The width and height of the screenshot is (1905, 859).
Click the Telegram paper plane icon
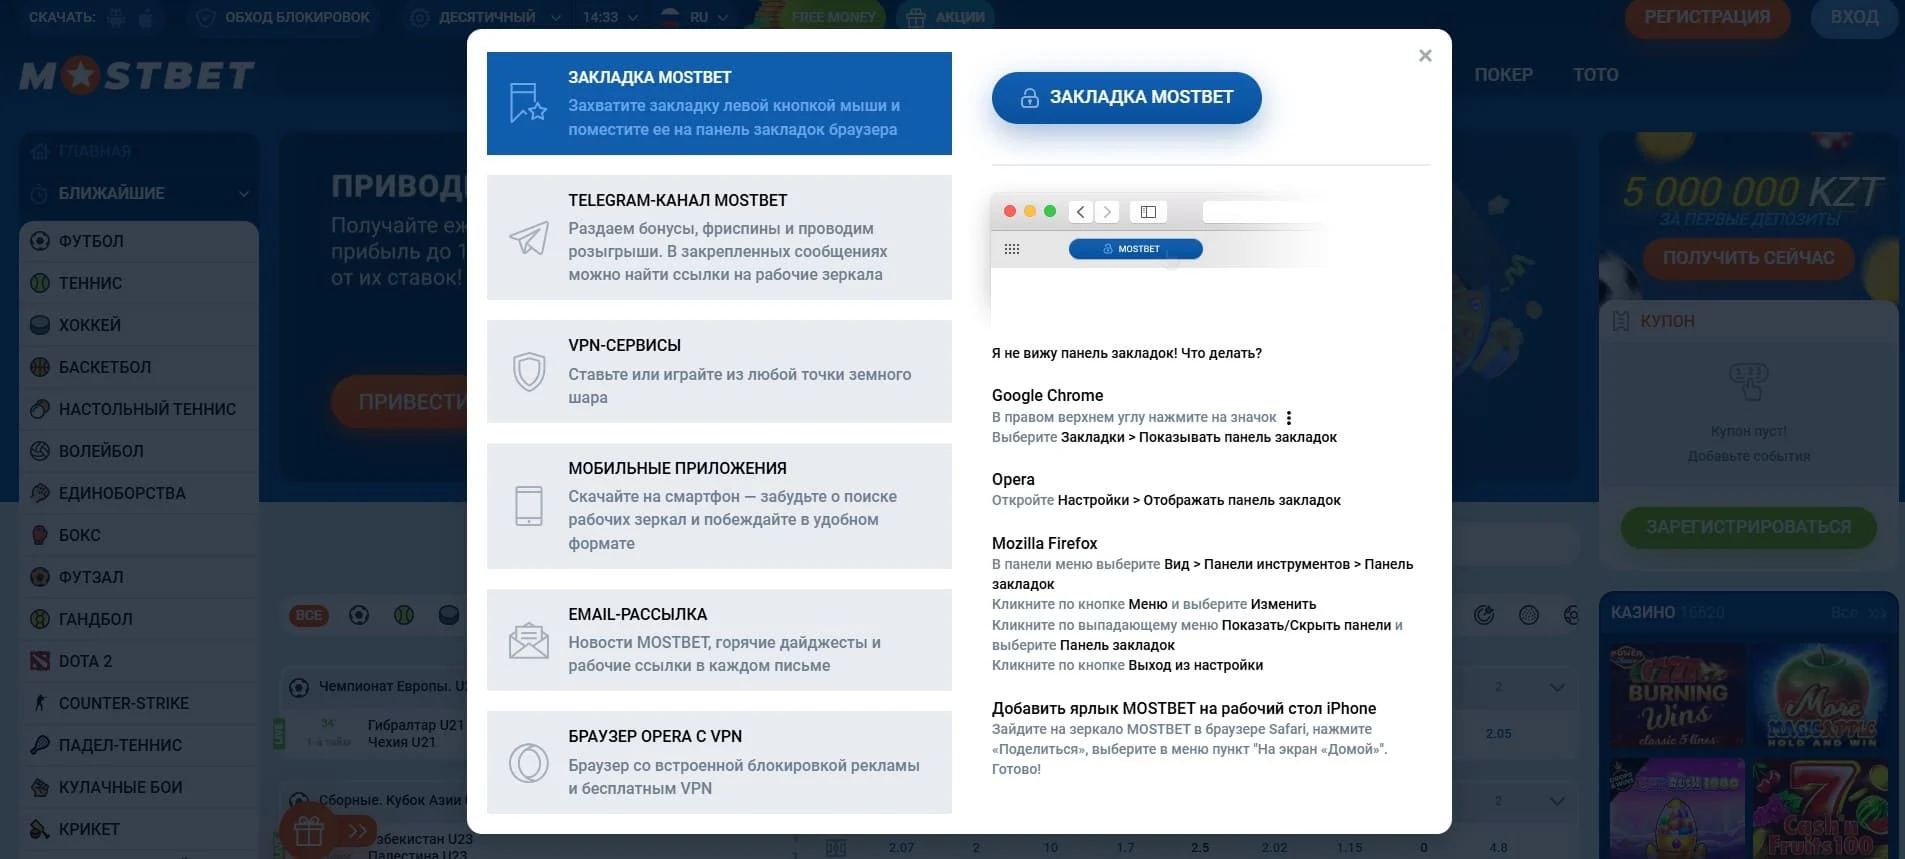click(529, 238)
